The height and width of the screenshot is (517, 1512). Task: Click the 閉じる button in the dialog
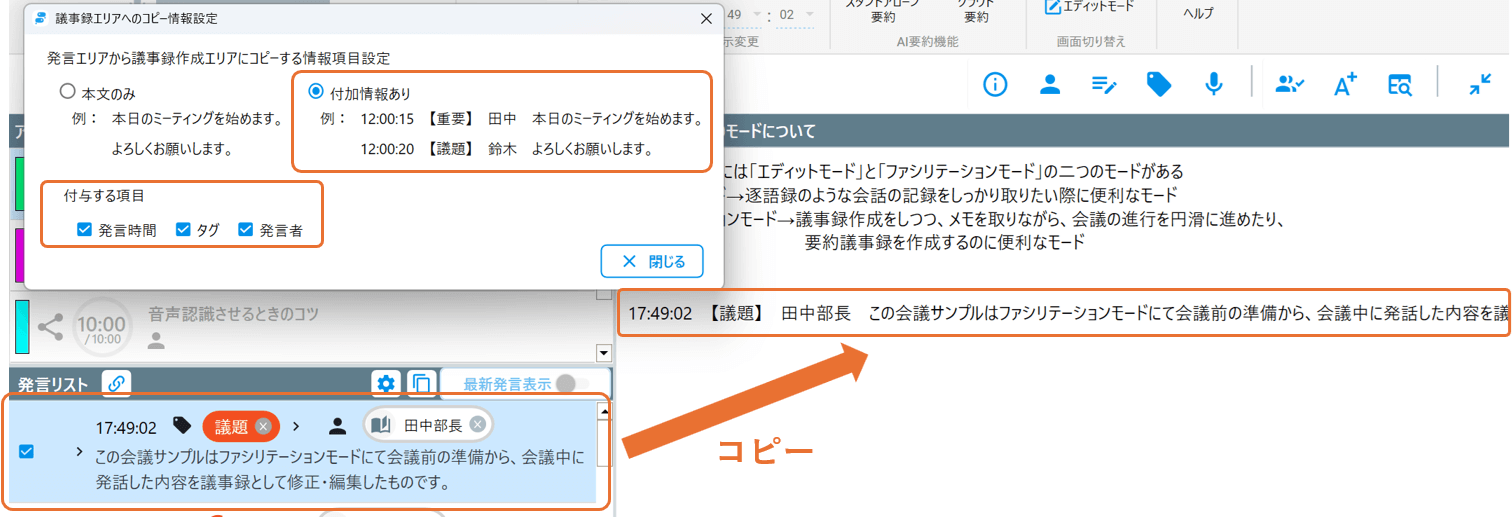652,261
